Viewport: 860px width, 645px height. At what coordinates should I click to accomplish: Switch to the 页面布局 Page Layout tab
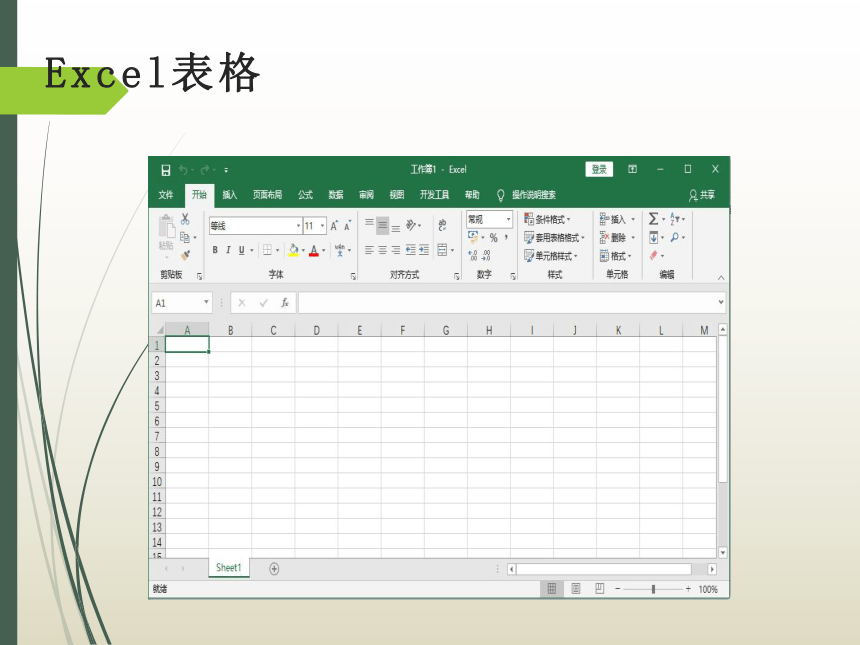click(x=267, y=195)
